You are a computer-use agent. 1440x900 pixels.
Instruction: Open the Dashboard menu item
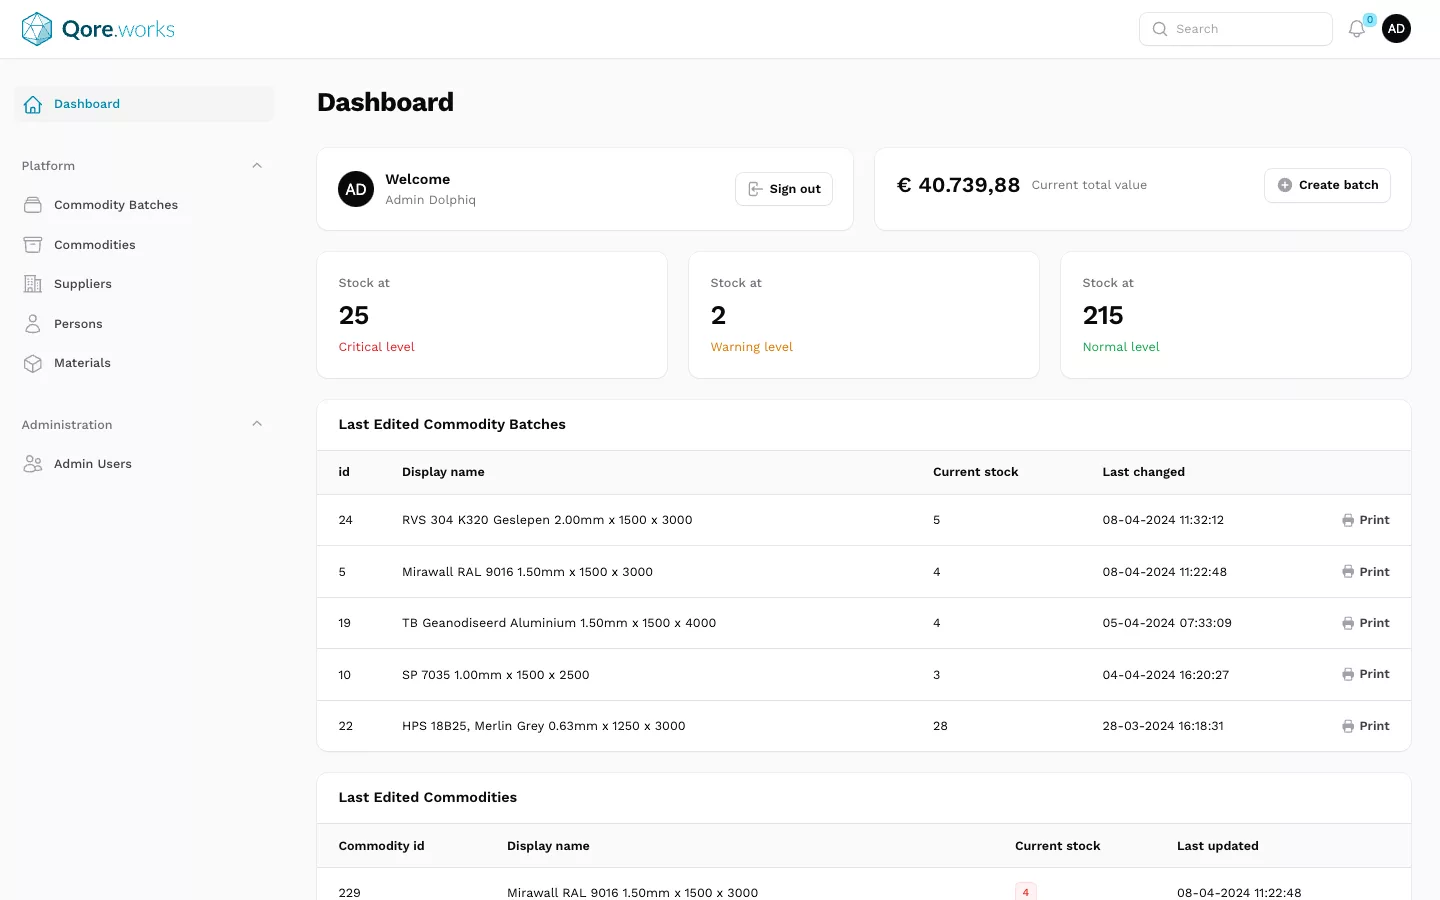pyautogui.click(x=87, y=104)
